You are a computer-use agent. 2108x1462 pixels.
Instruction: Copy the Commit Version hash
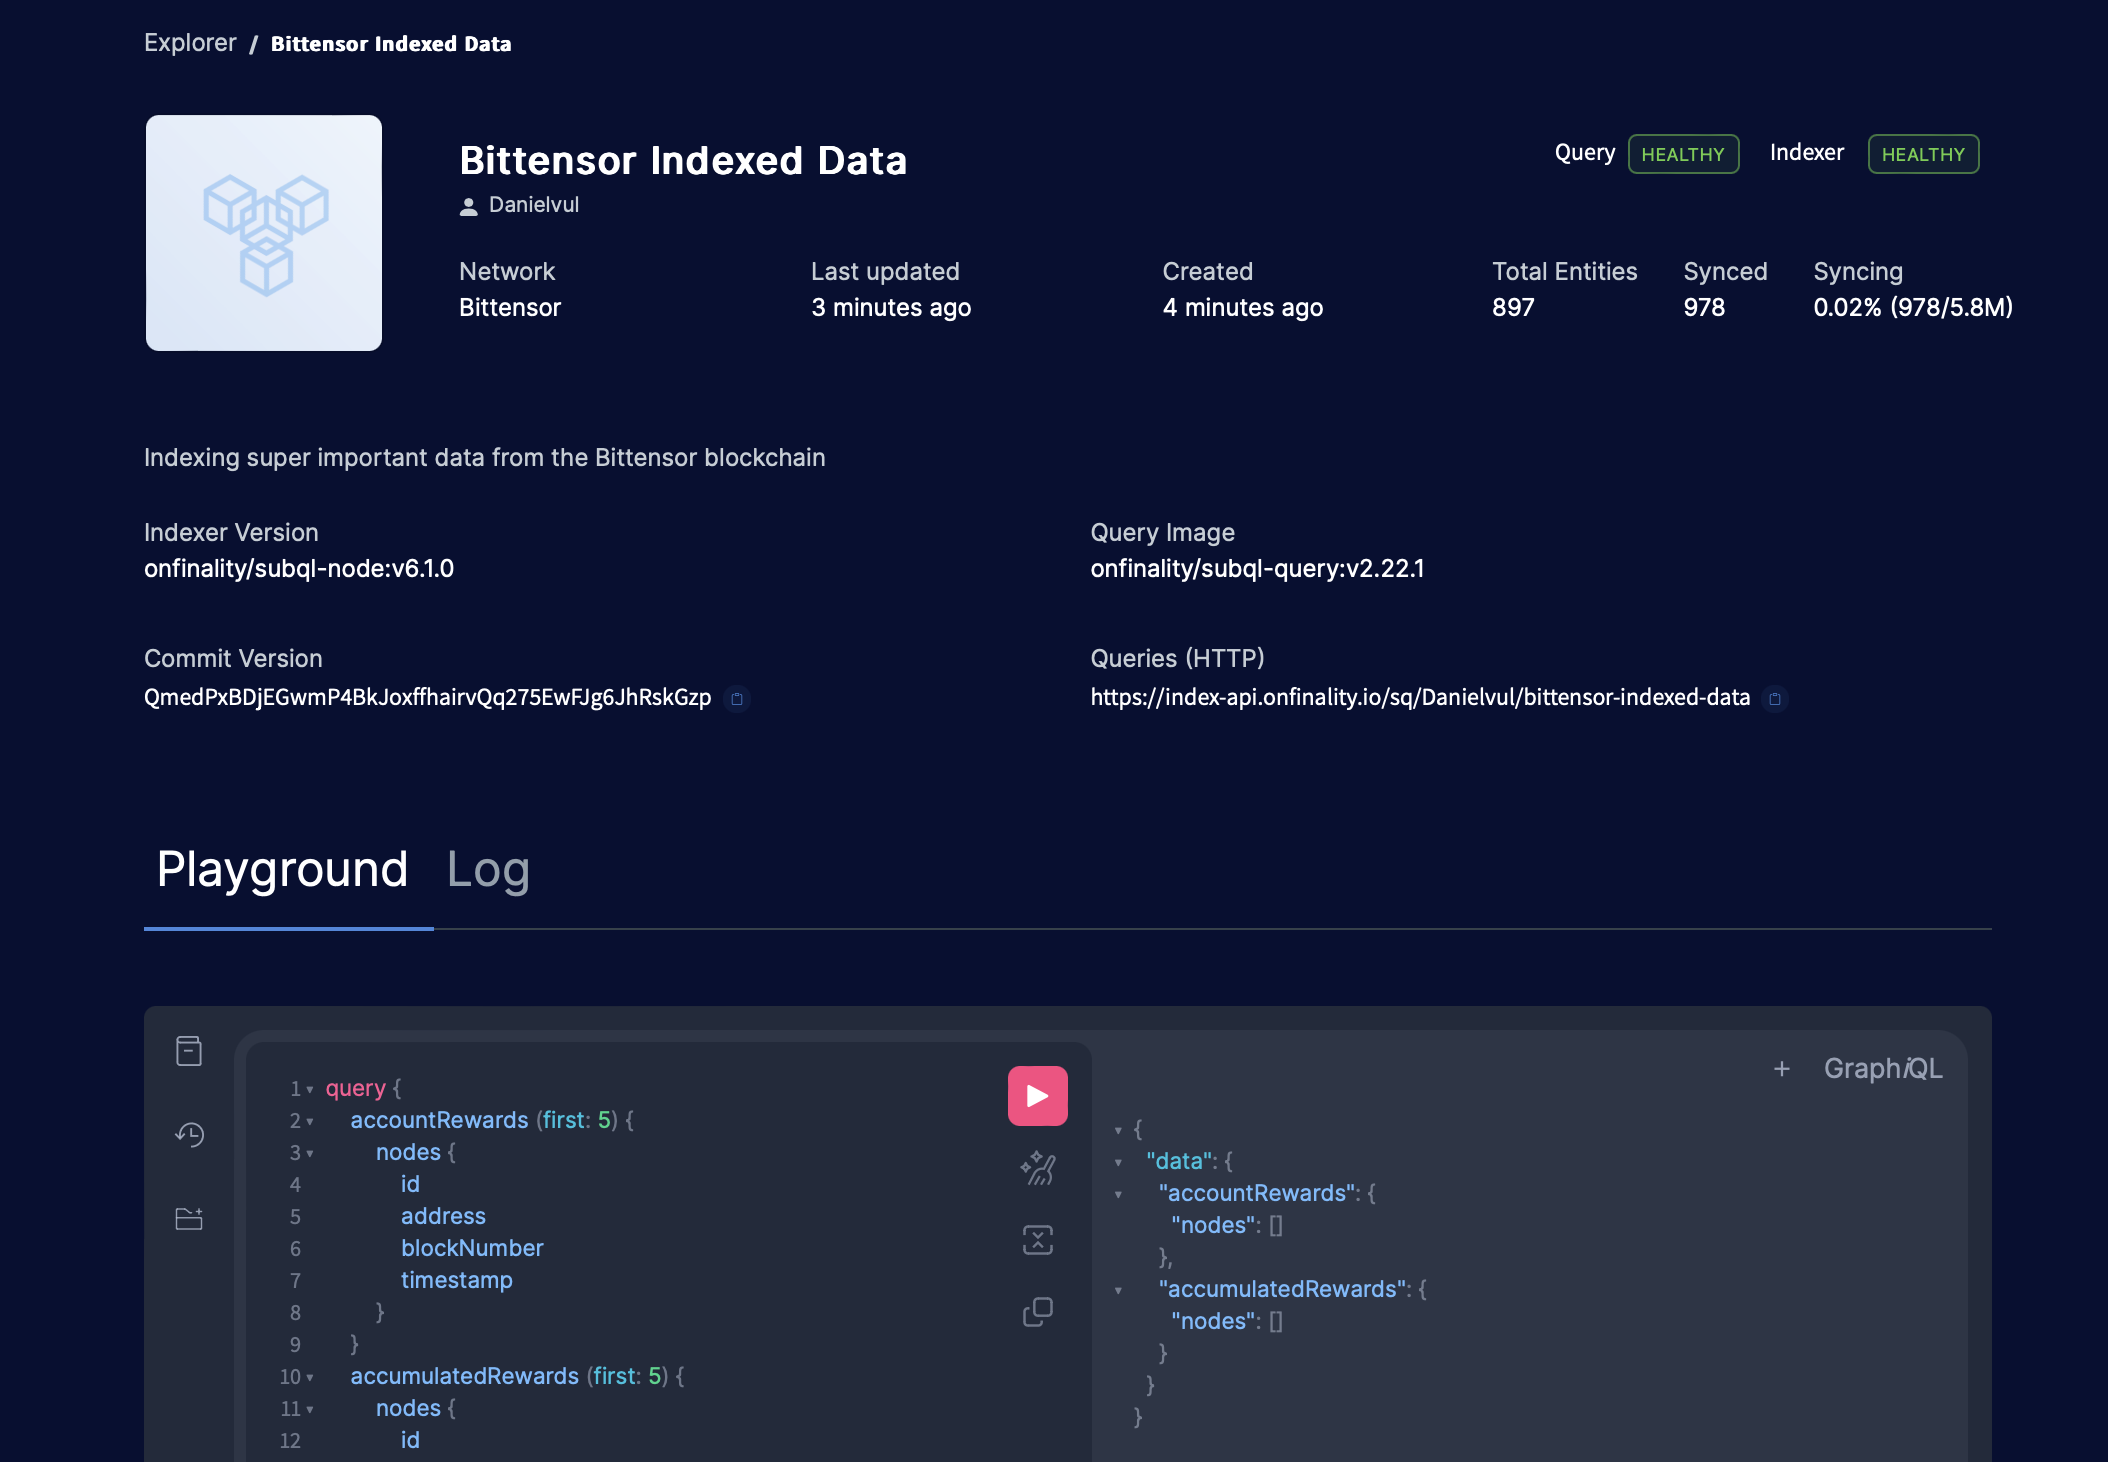click(737, 699)
